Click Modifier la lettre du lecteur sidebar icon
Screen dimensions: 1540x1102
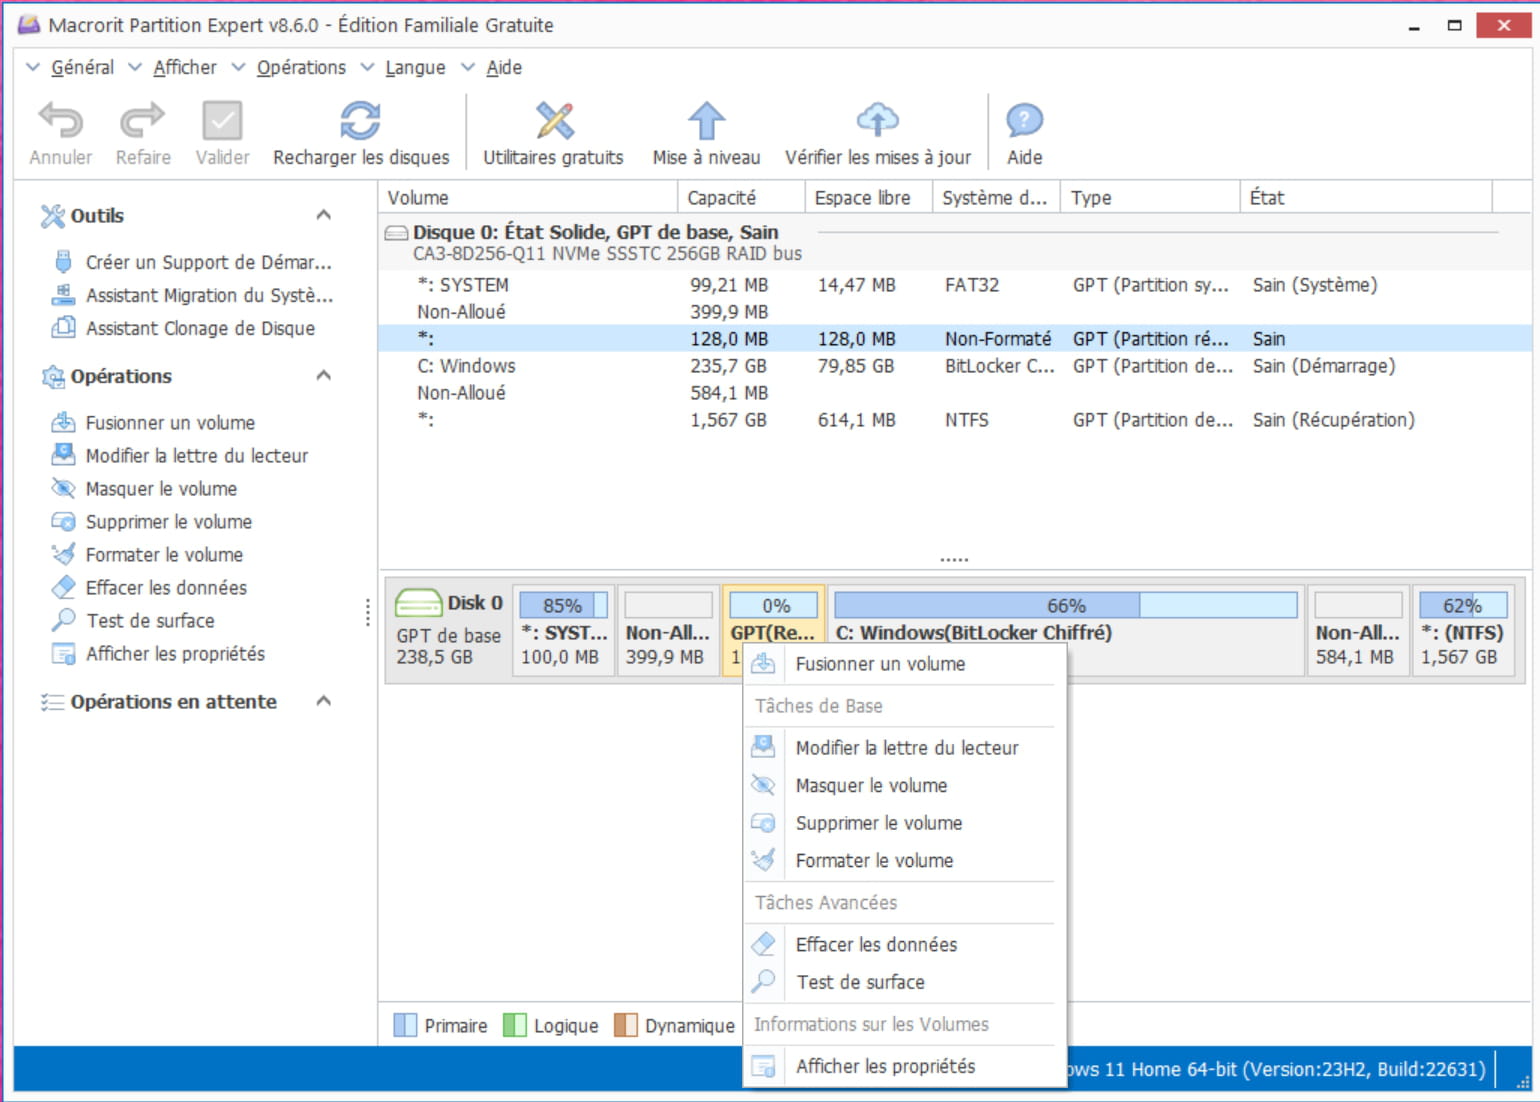63,455
